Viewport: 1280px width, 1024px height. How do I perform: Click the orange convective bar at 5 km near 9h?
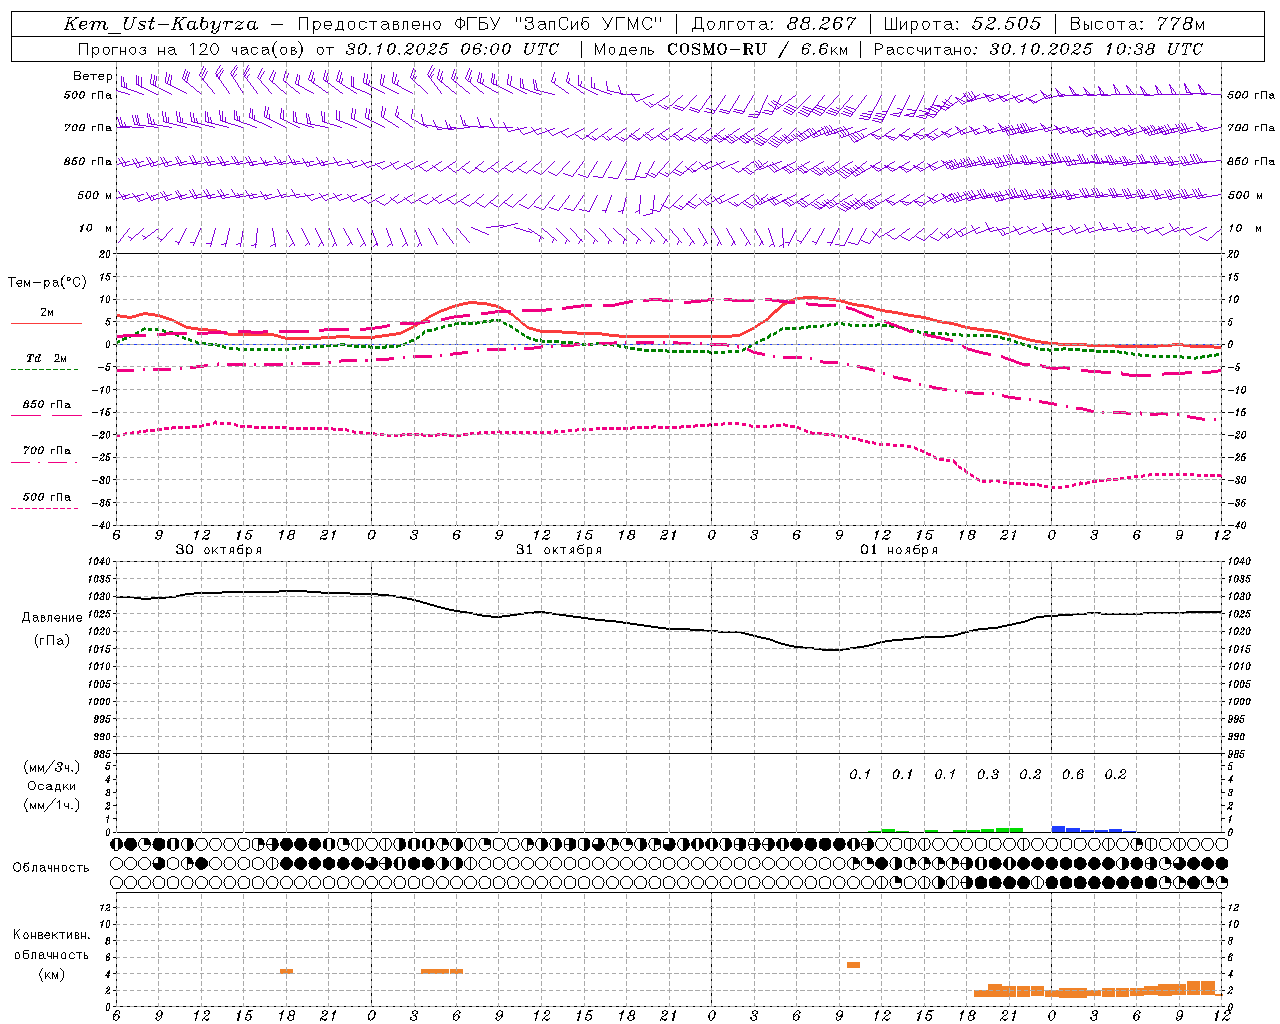pyautogui.click(x=853, y=964)
